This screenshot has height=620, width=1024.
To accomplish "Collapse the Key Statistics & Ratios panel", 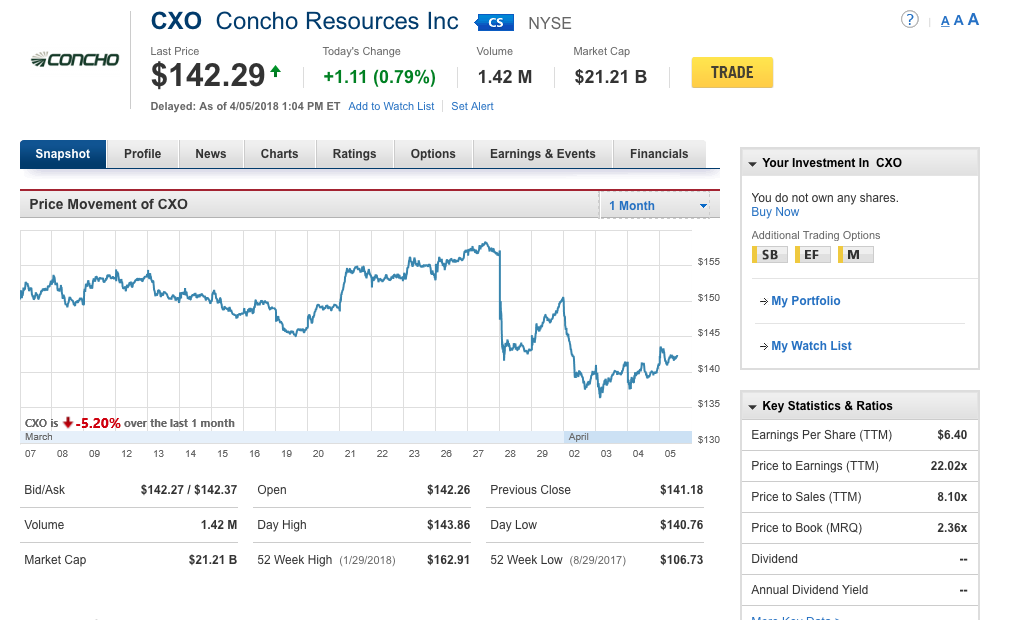I will pyautogui.click(x=752, y=406).
